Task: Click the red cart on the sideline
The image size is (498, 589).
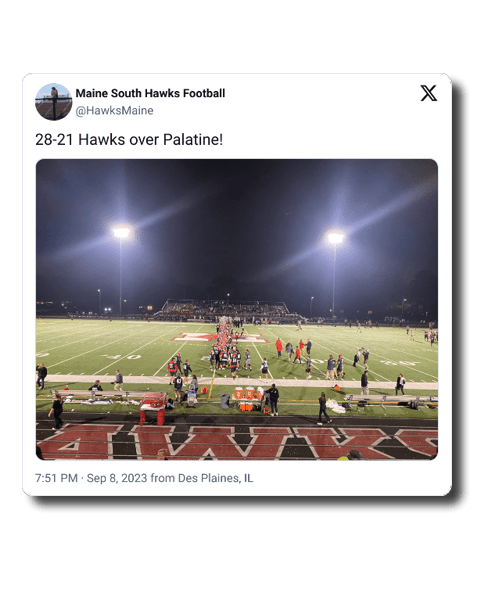Action: pos(153,408)
